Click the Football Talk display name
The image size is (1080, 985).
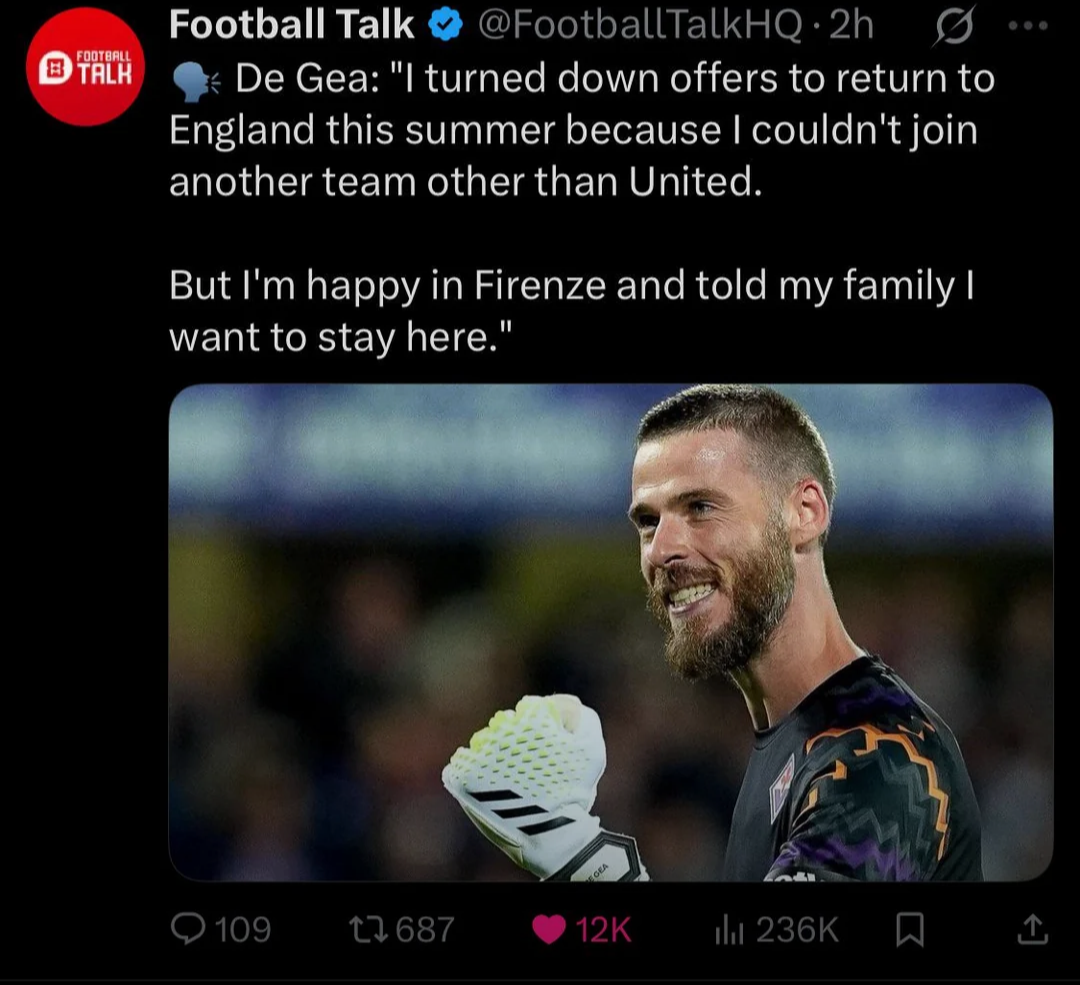[291, 25]
